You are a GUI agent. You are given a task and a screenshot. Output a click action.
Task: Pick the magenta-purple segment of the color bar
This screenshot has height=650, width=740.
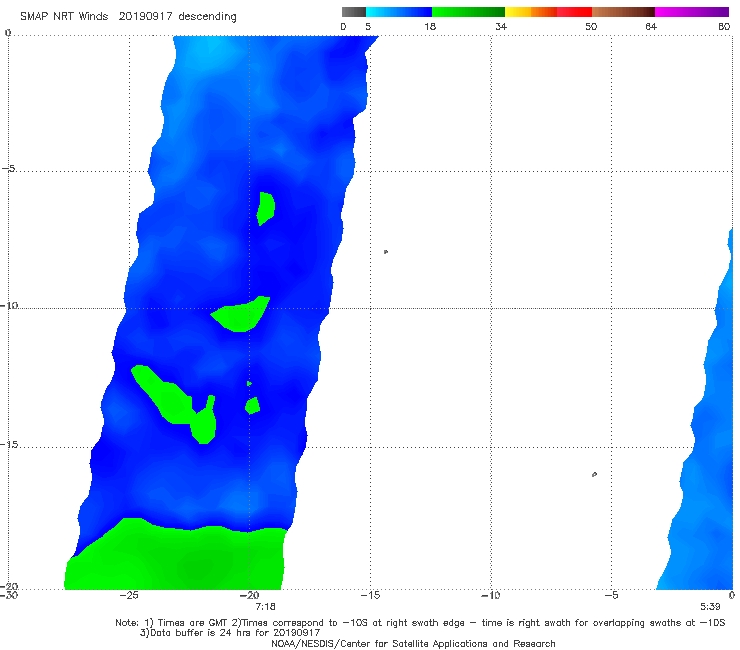692,12
